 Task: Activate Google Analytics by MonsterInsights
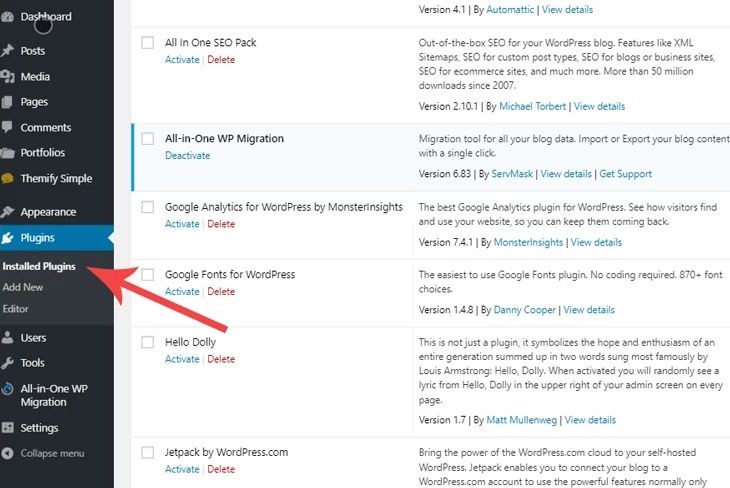coord(182,224)
